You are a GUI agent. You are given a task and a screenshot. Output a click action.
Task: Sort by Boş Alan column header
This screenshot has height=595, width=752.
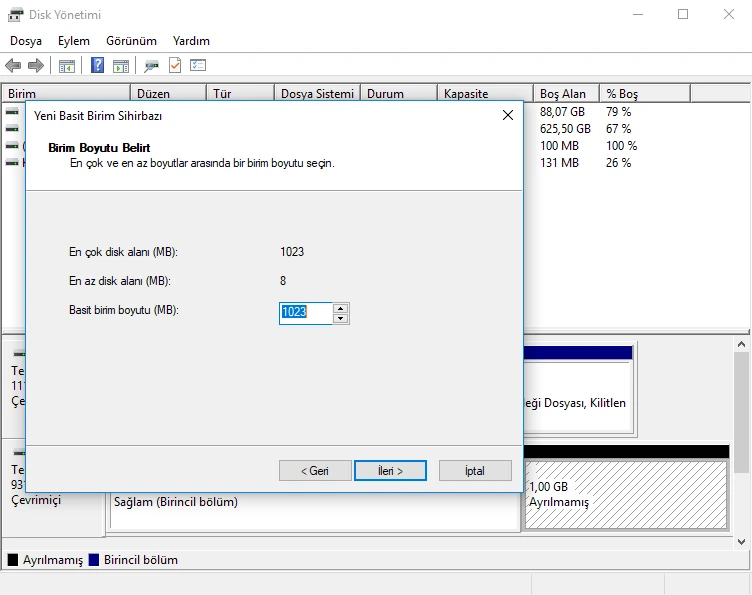pos(566,93)
